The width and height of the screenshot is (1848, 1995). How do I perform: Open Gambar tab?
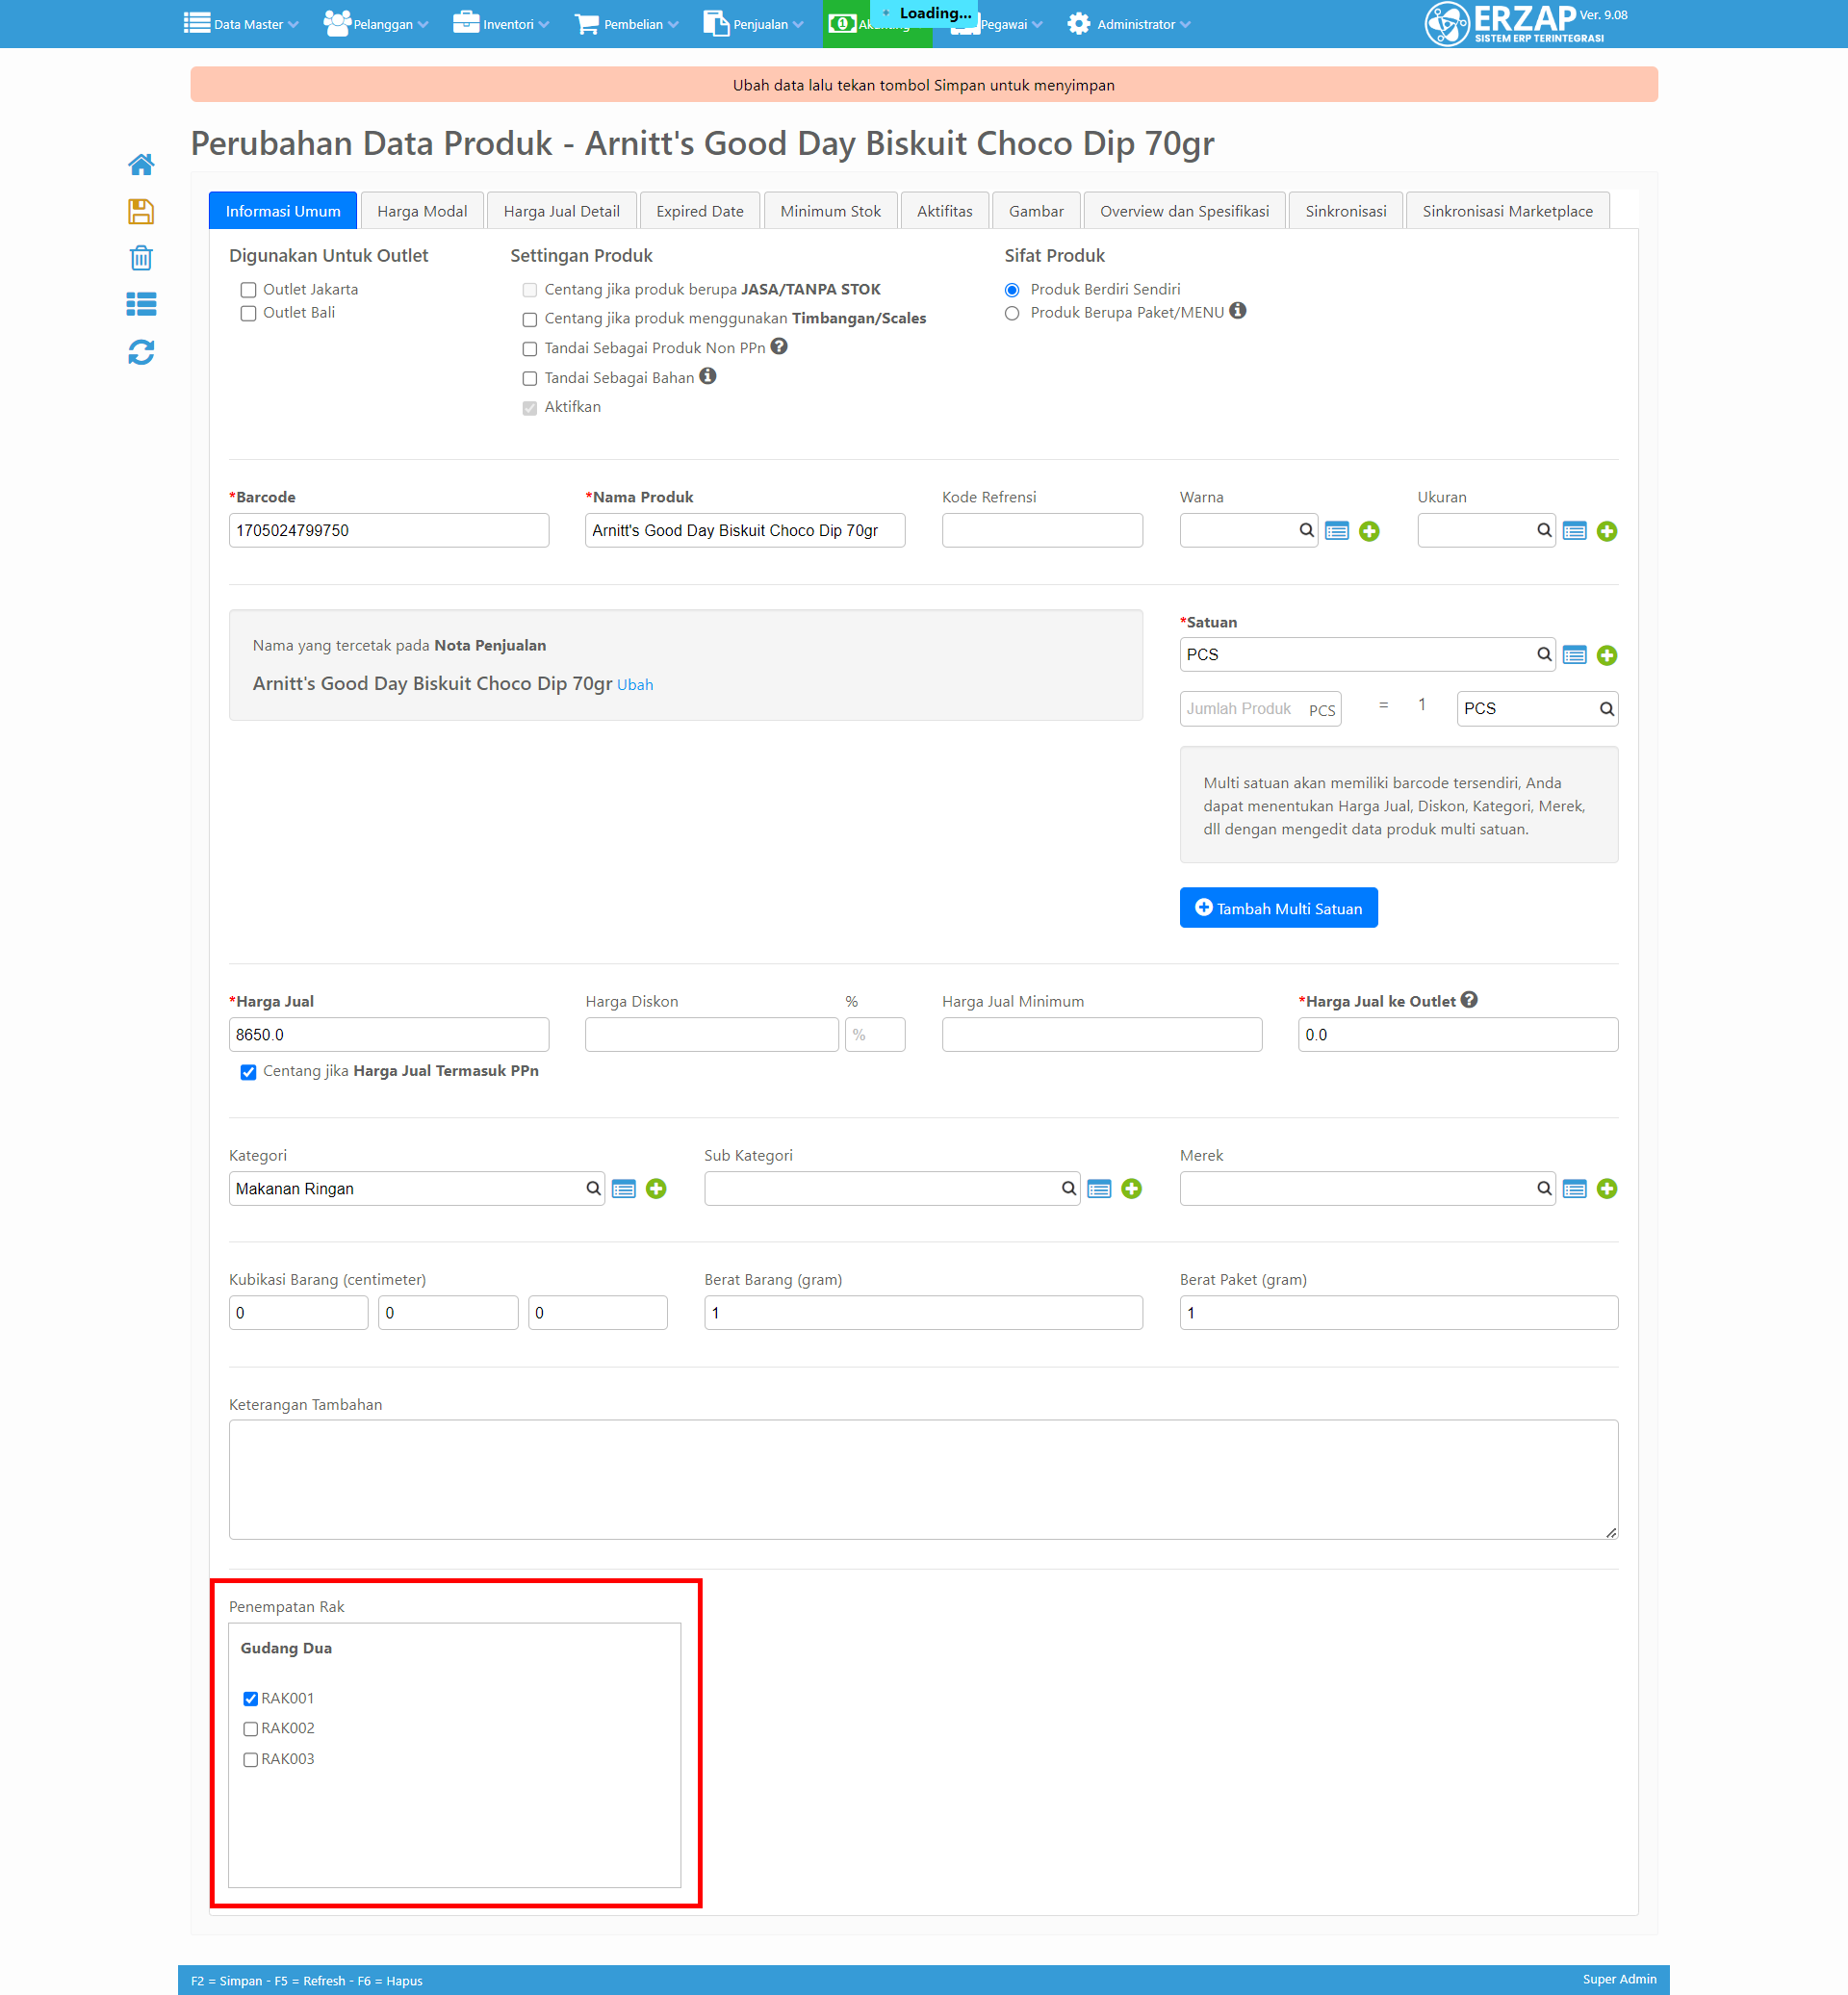[x=1036, y=211]
